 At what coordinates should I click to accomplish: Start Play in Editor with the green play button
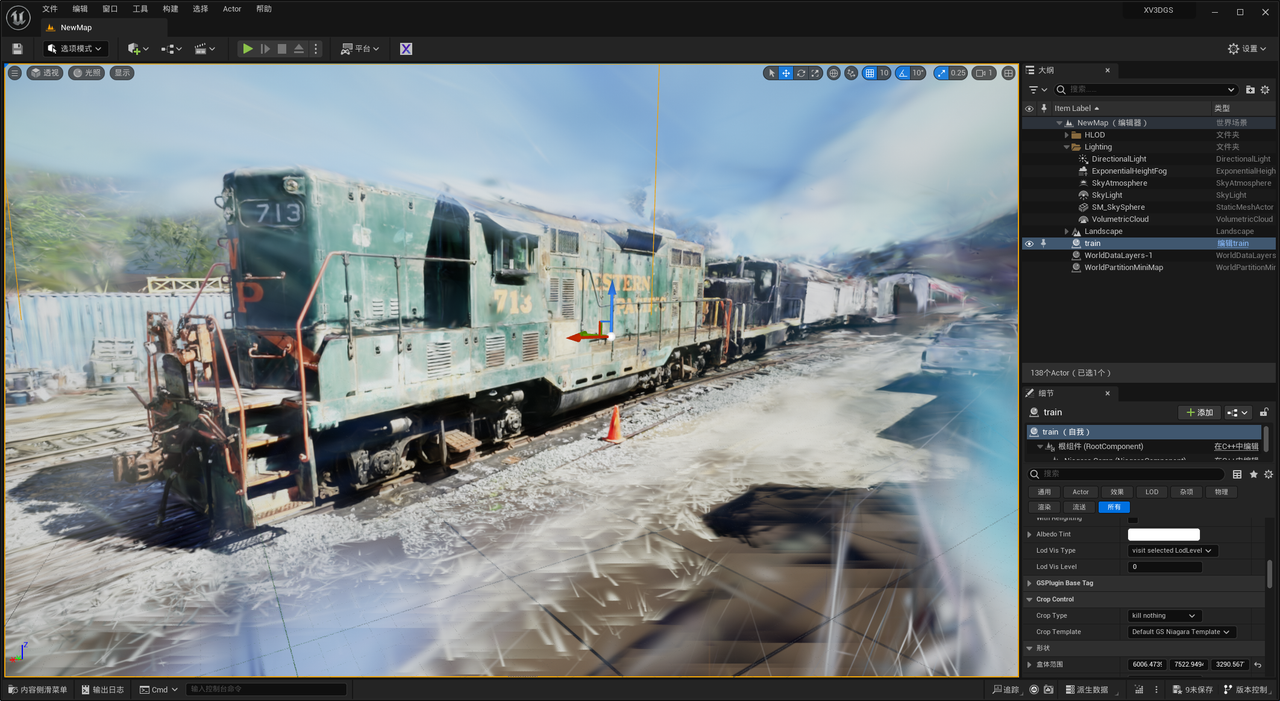click(x=248, y=49)
